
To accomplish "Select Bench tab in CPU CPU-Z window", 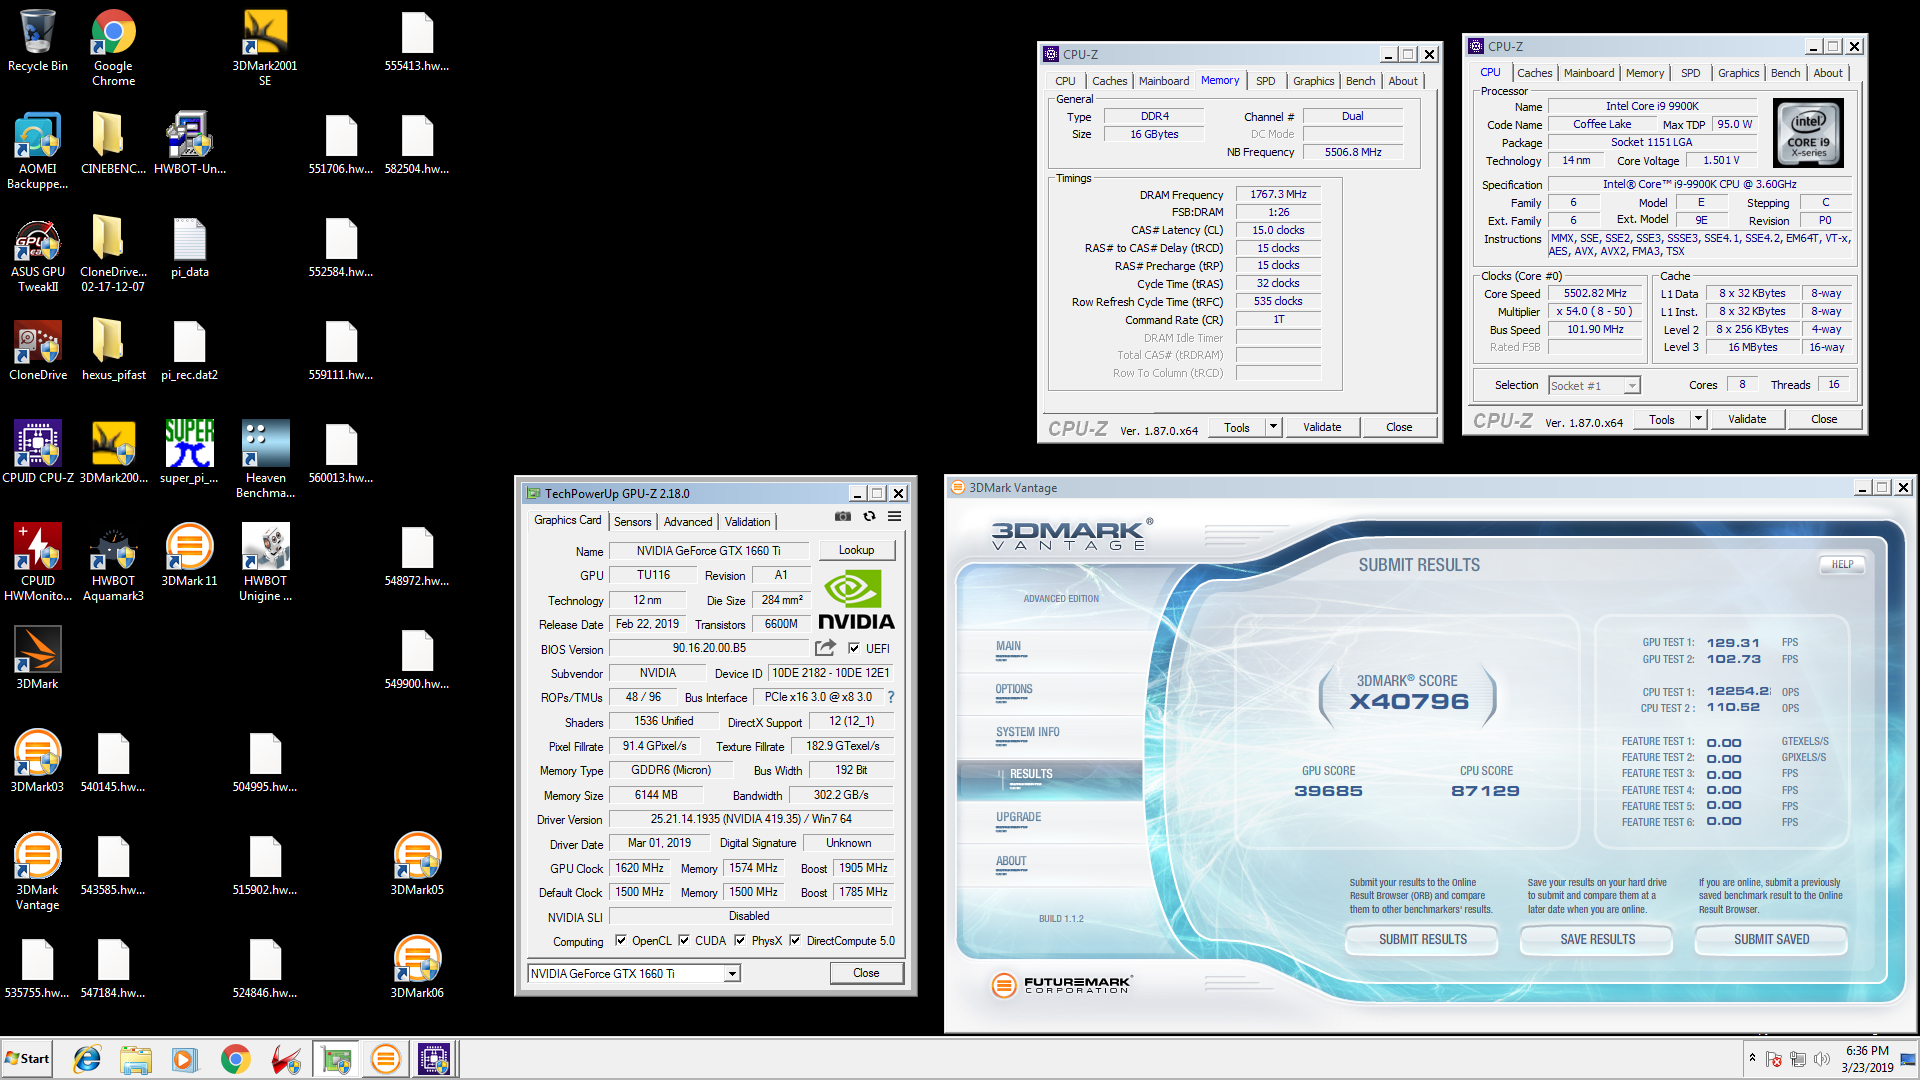I will coord(1785,73).
